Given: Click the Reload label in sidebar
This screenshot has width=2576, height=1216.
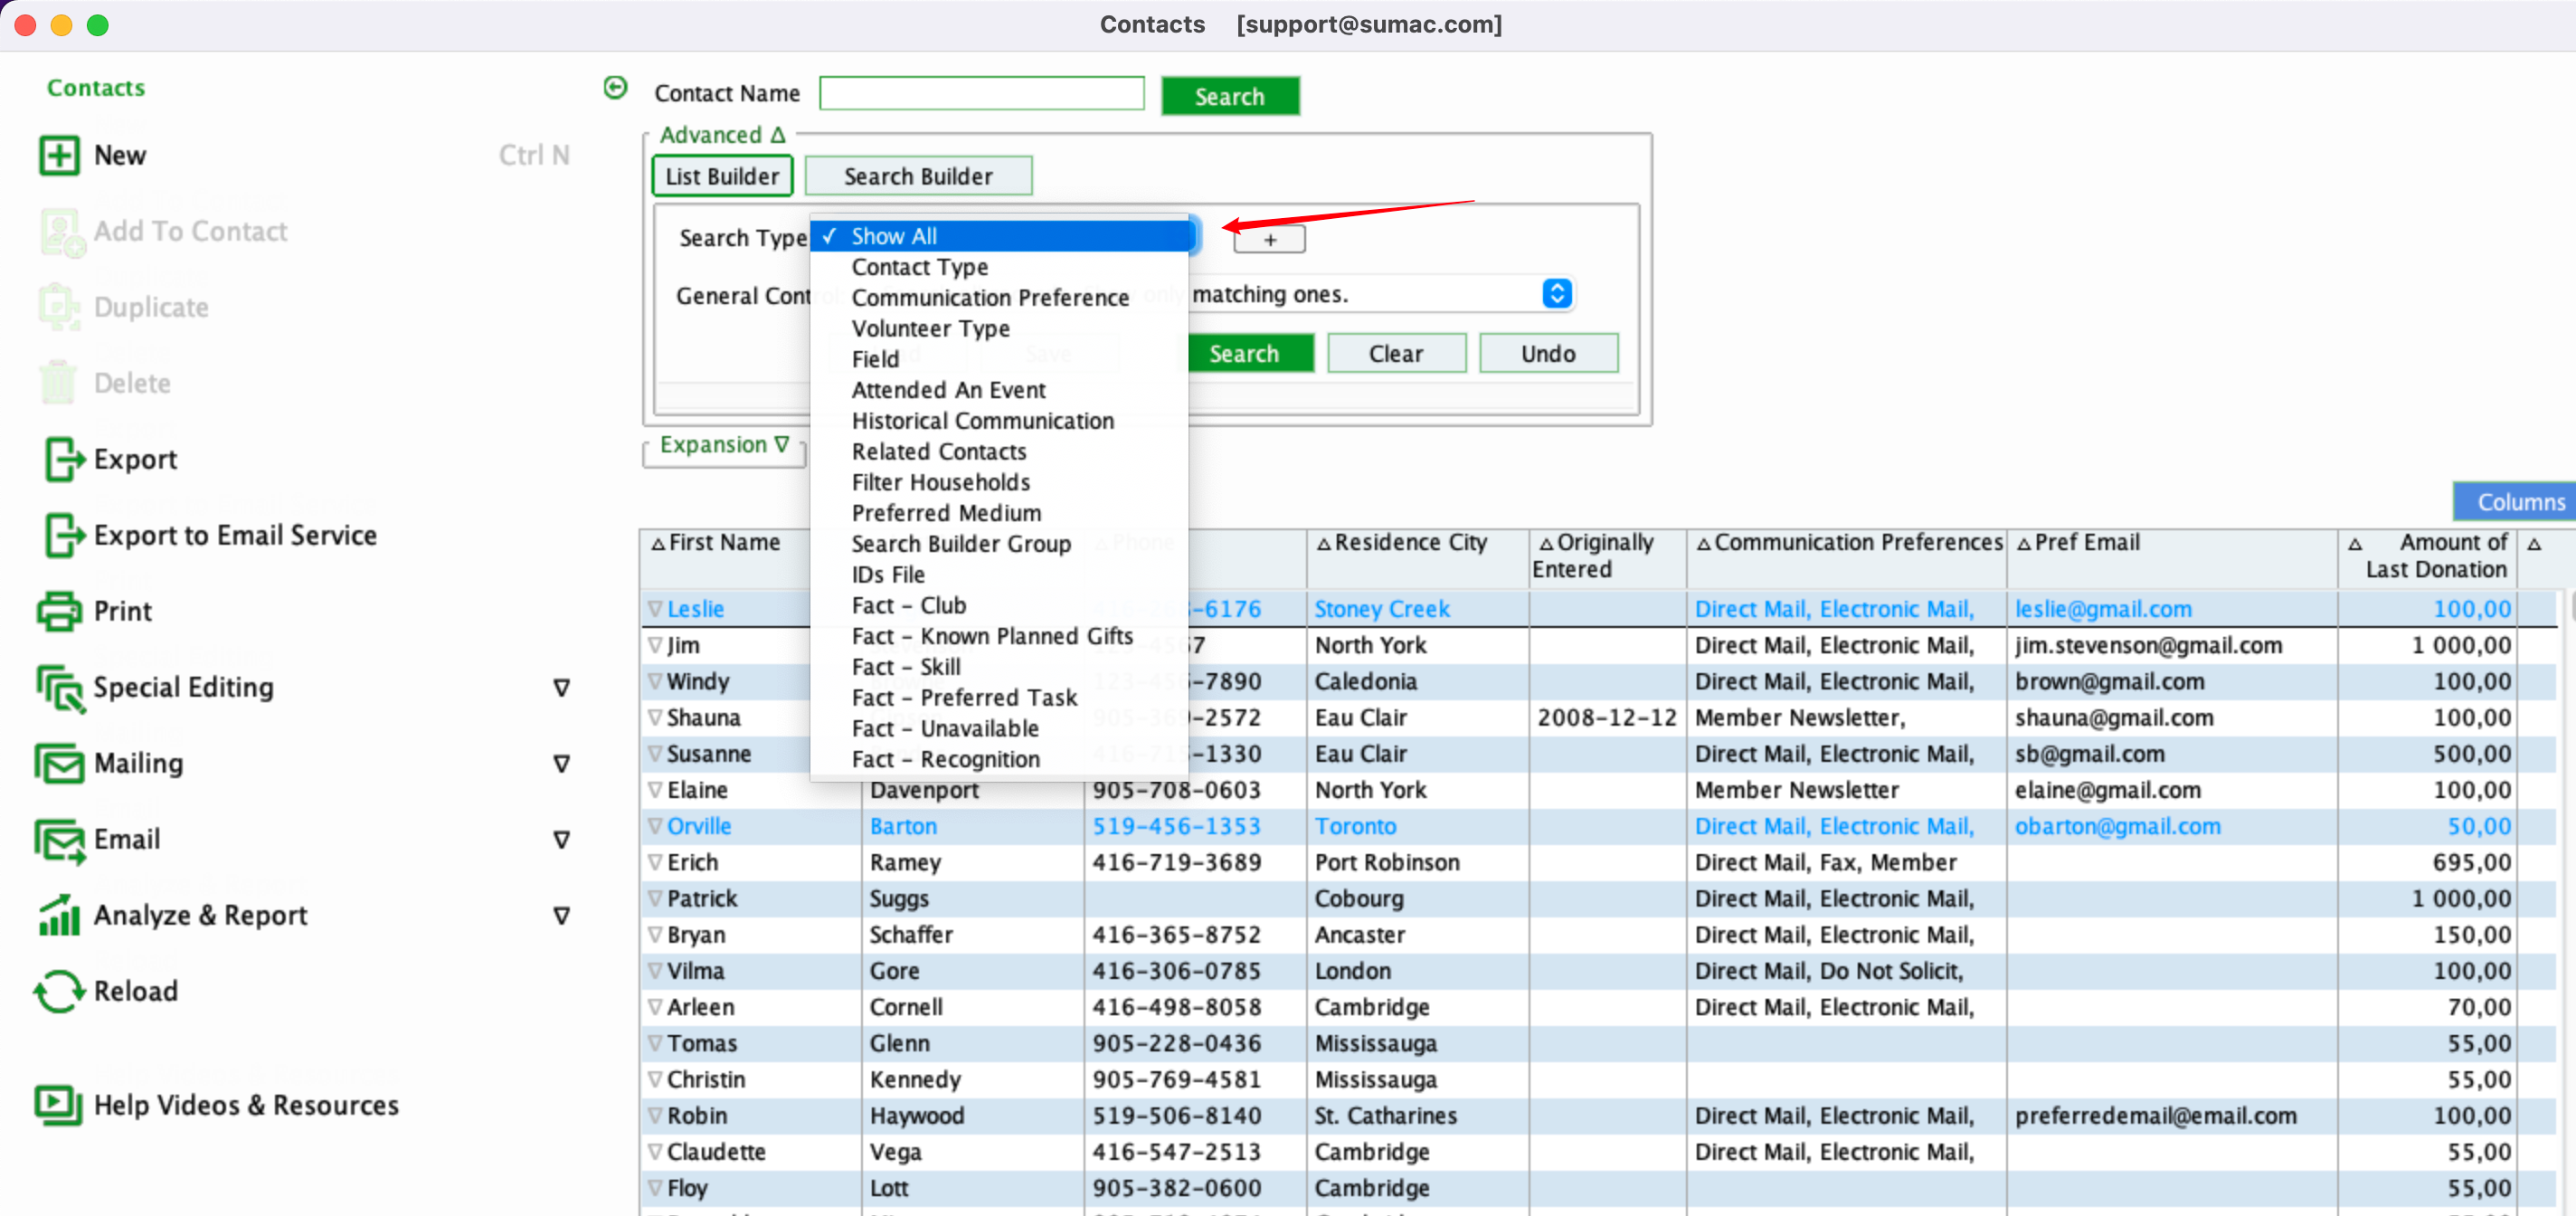Looking at the screenshot, I should point(136,991).
